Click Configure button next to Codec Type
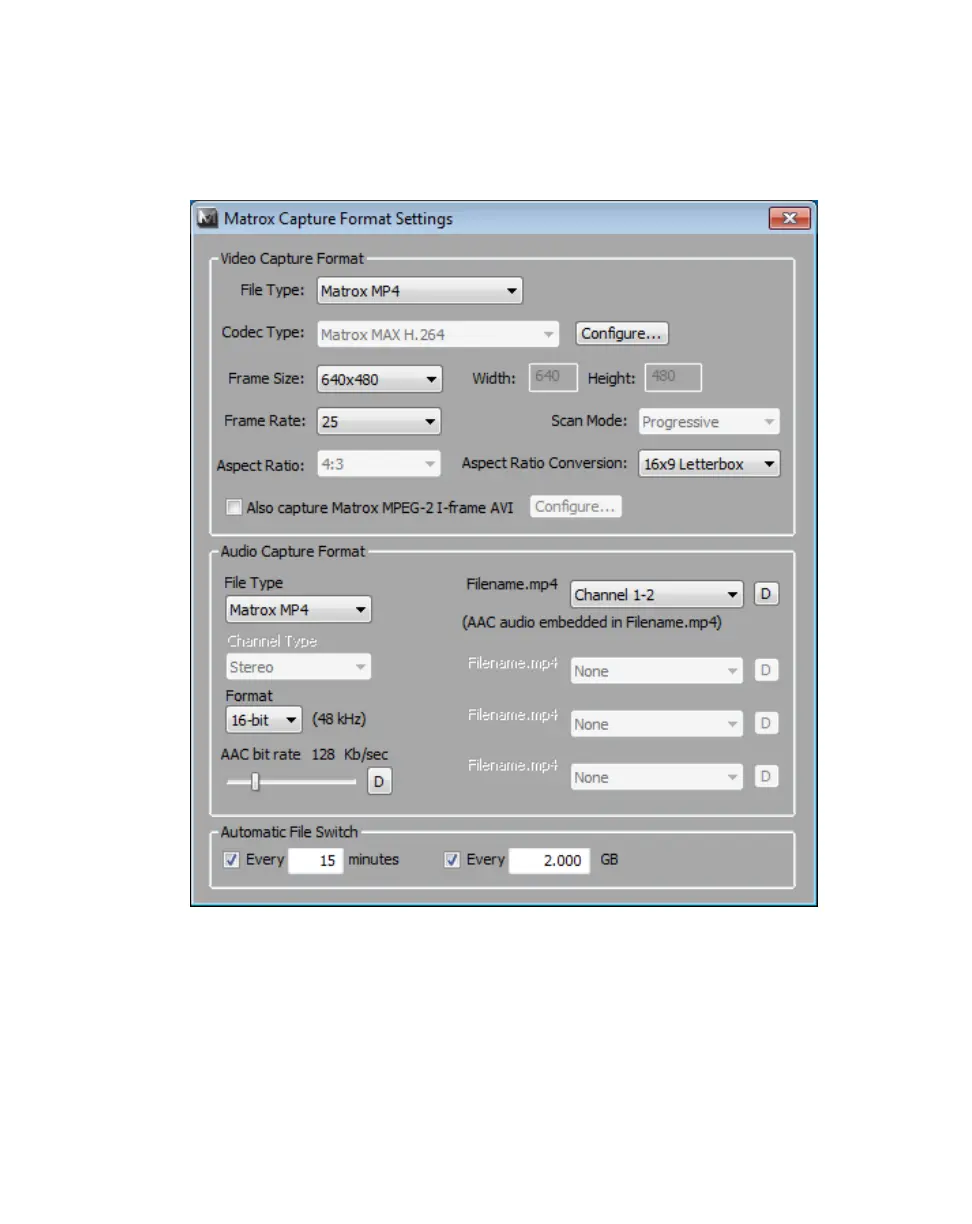The height and width of the screenshot is (1224, 972). click(622, 333)
